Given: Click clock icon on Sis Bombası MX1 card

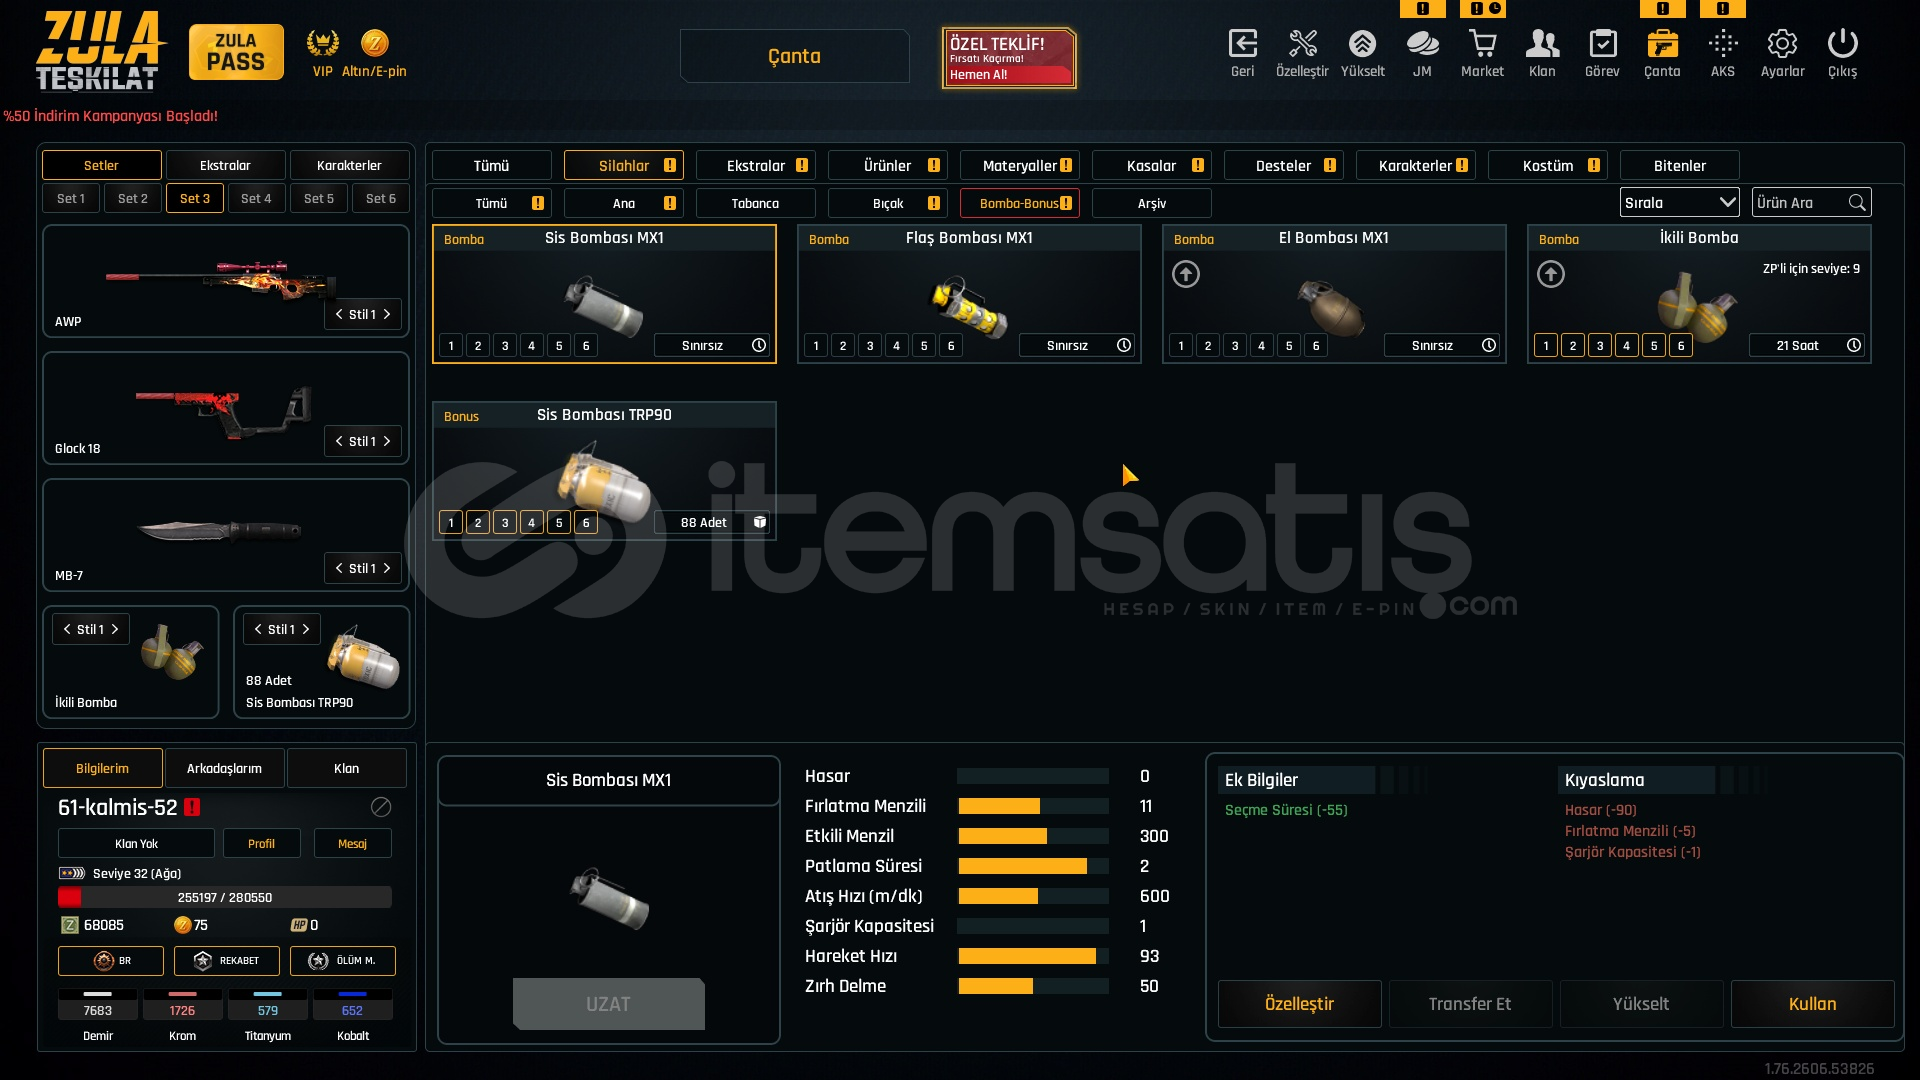Looking at the screenshot, I should point(759,345).
